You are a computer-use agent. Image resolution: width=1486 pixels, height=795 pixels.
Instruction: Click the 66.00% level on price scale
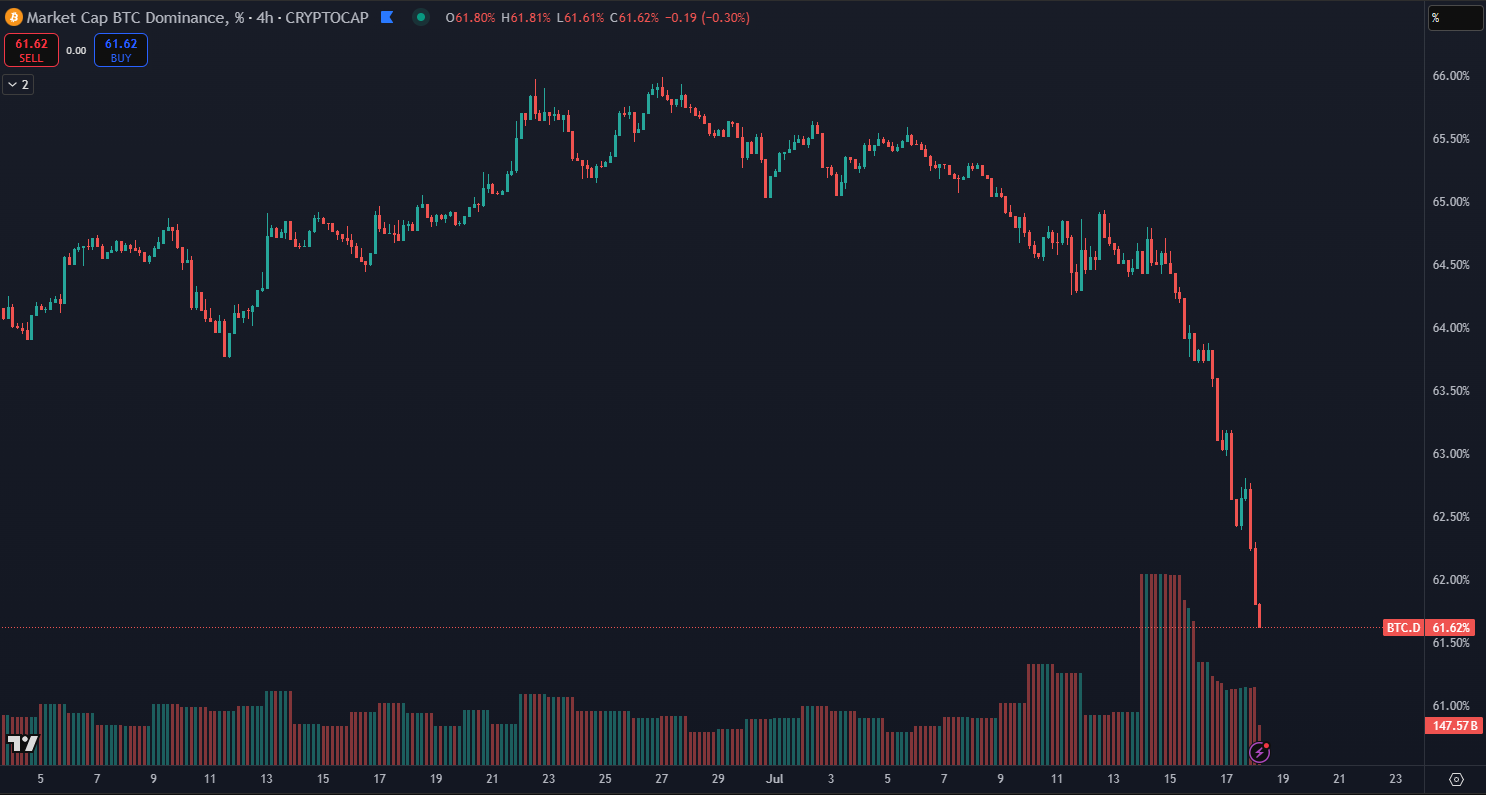click(1451, 76)
